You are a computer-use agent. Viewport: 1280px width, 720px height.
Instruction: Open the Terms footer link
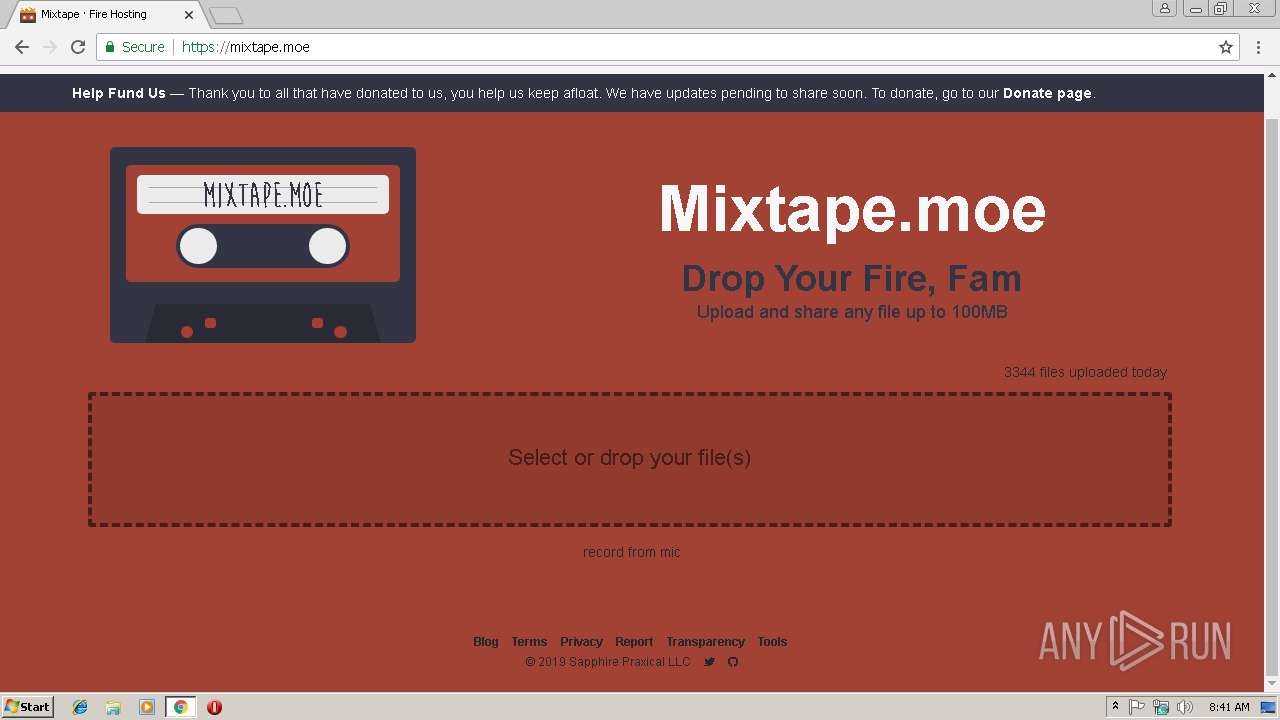click(x=529, y=642)
